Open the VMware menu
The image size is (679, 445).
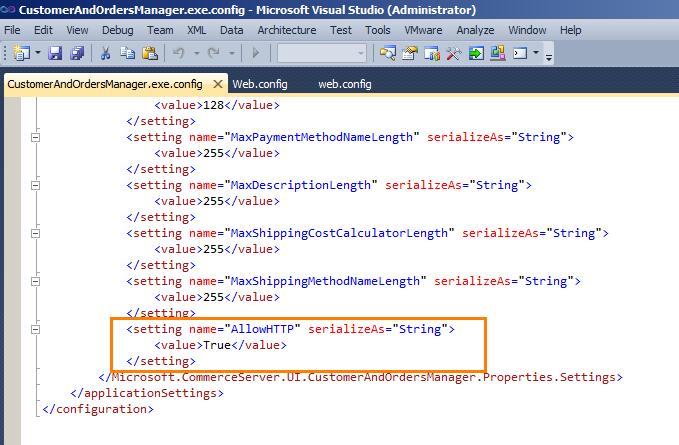coord(423,30)
